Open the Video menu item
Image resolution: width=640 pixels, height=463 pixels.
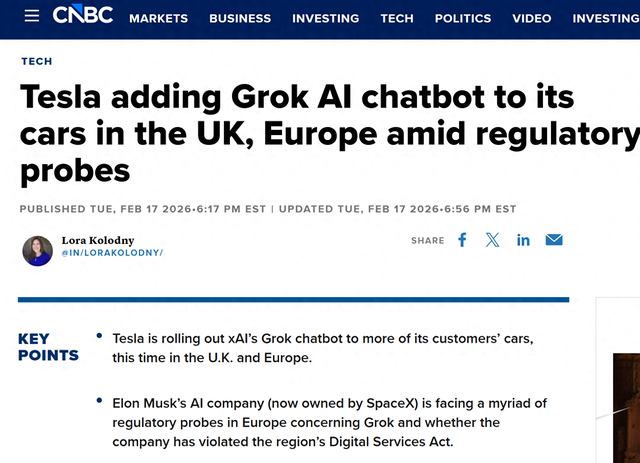(x=531, y=18)
